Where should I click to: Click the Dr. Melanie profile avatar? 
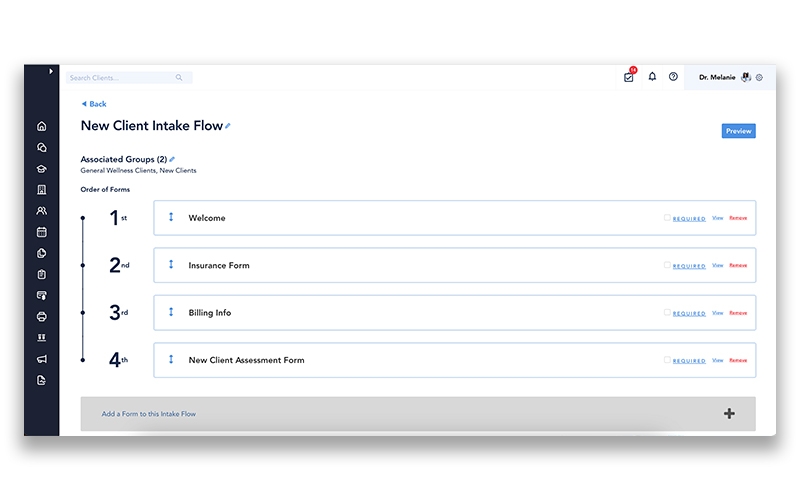(746, 77)
